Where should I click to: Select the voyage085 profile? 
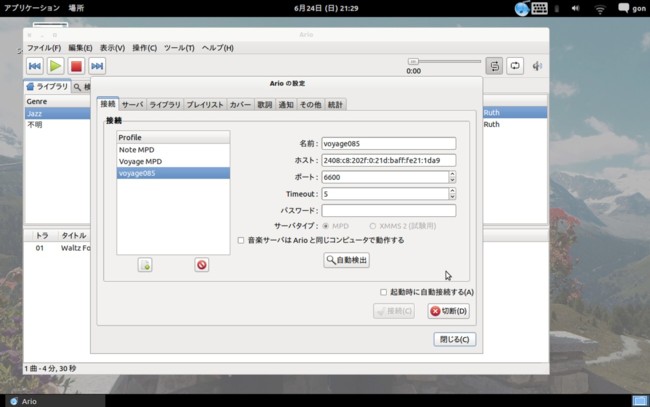[173, 173]
